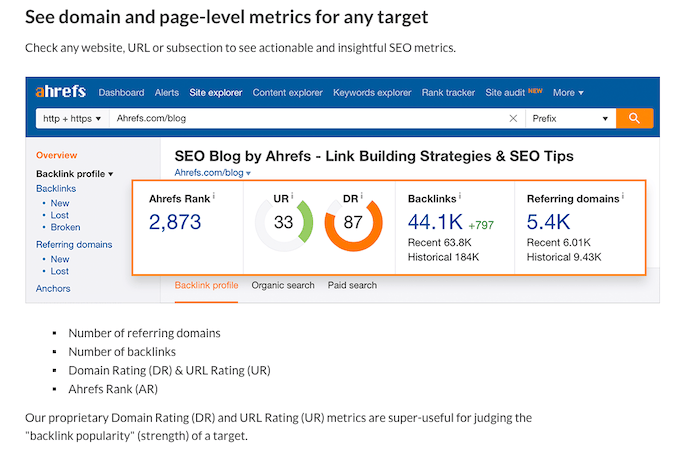Click the 'Ahrefs Rank (AR)' bullet

(113, 389)
